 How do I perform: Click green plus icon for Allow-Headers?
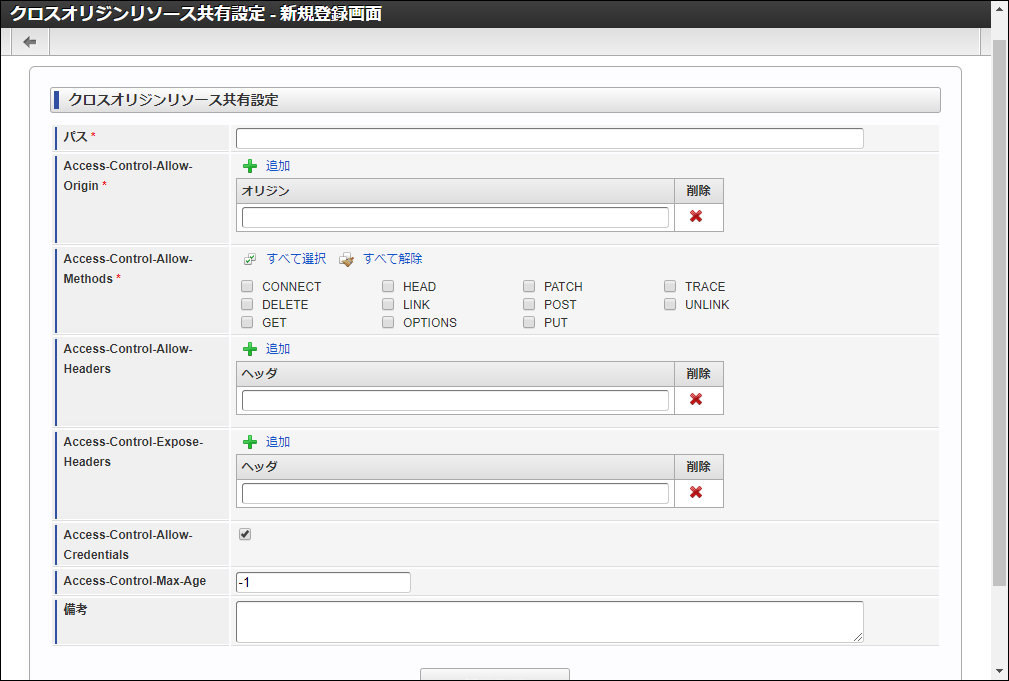pos(250,349)
